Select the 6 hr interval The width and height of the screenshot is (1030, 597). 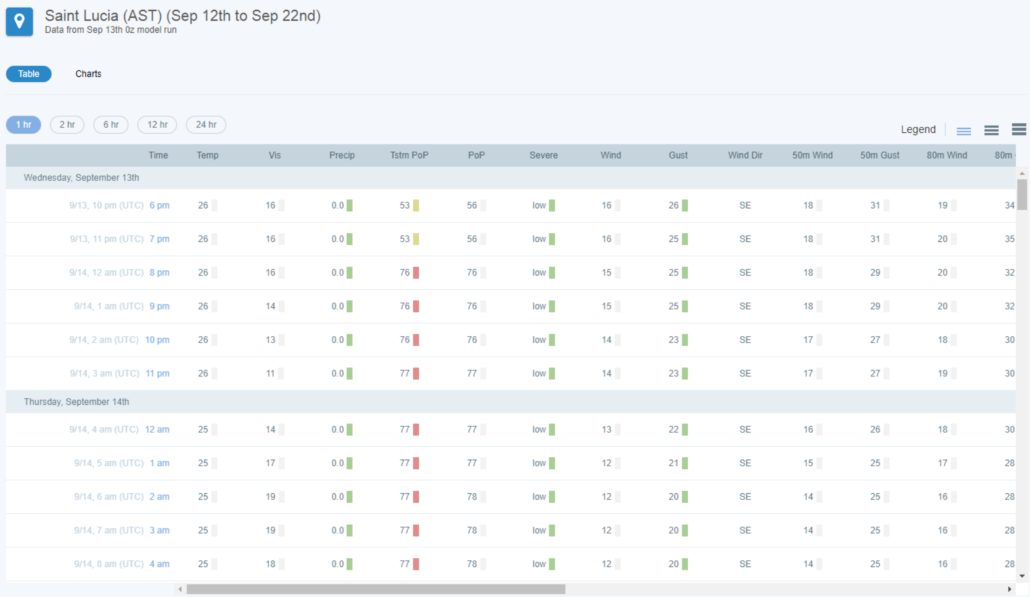pos(110,124)
